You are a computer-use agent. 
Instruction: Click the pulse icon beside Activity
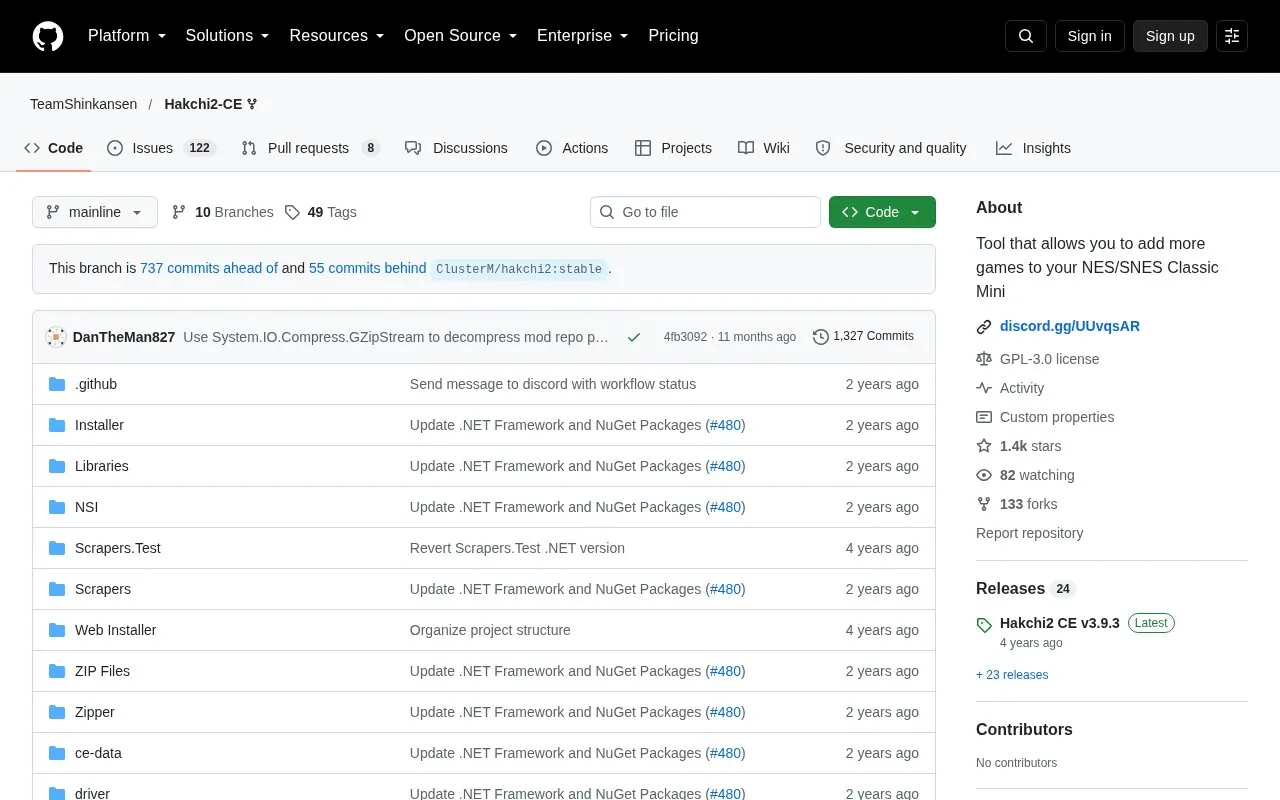tap(984, 388)
